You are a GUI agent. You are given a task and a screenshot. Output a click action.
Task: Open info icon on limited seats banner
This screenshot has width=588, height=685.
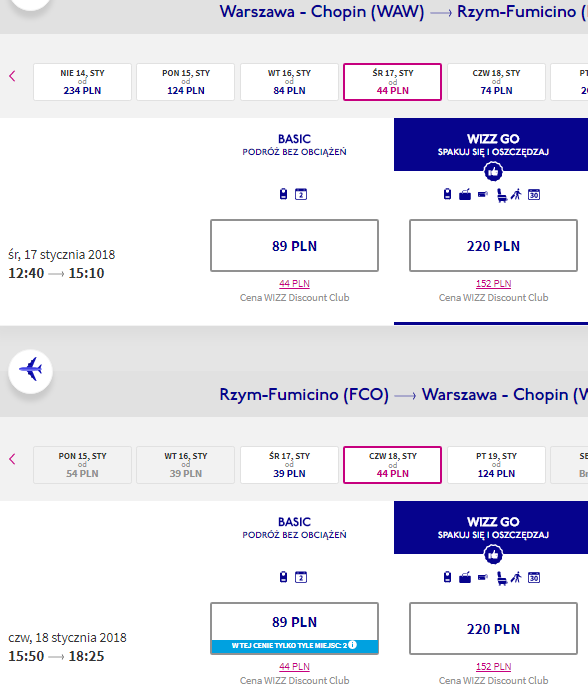click(353, 645)
